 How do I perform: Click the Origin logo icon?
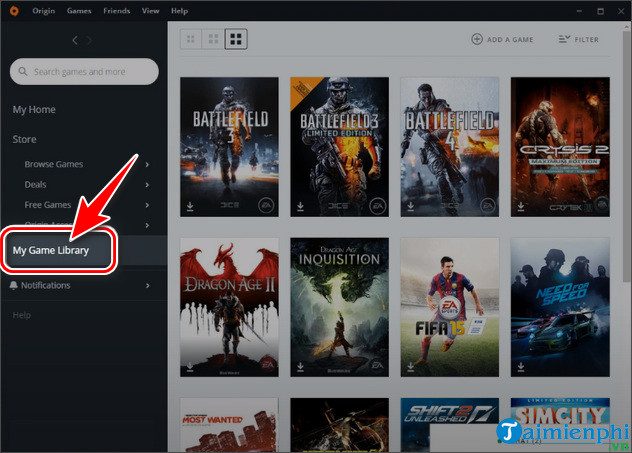click(14, 11)
